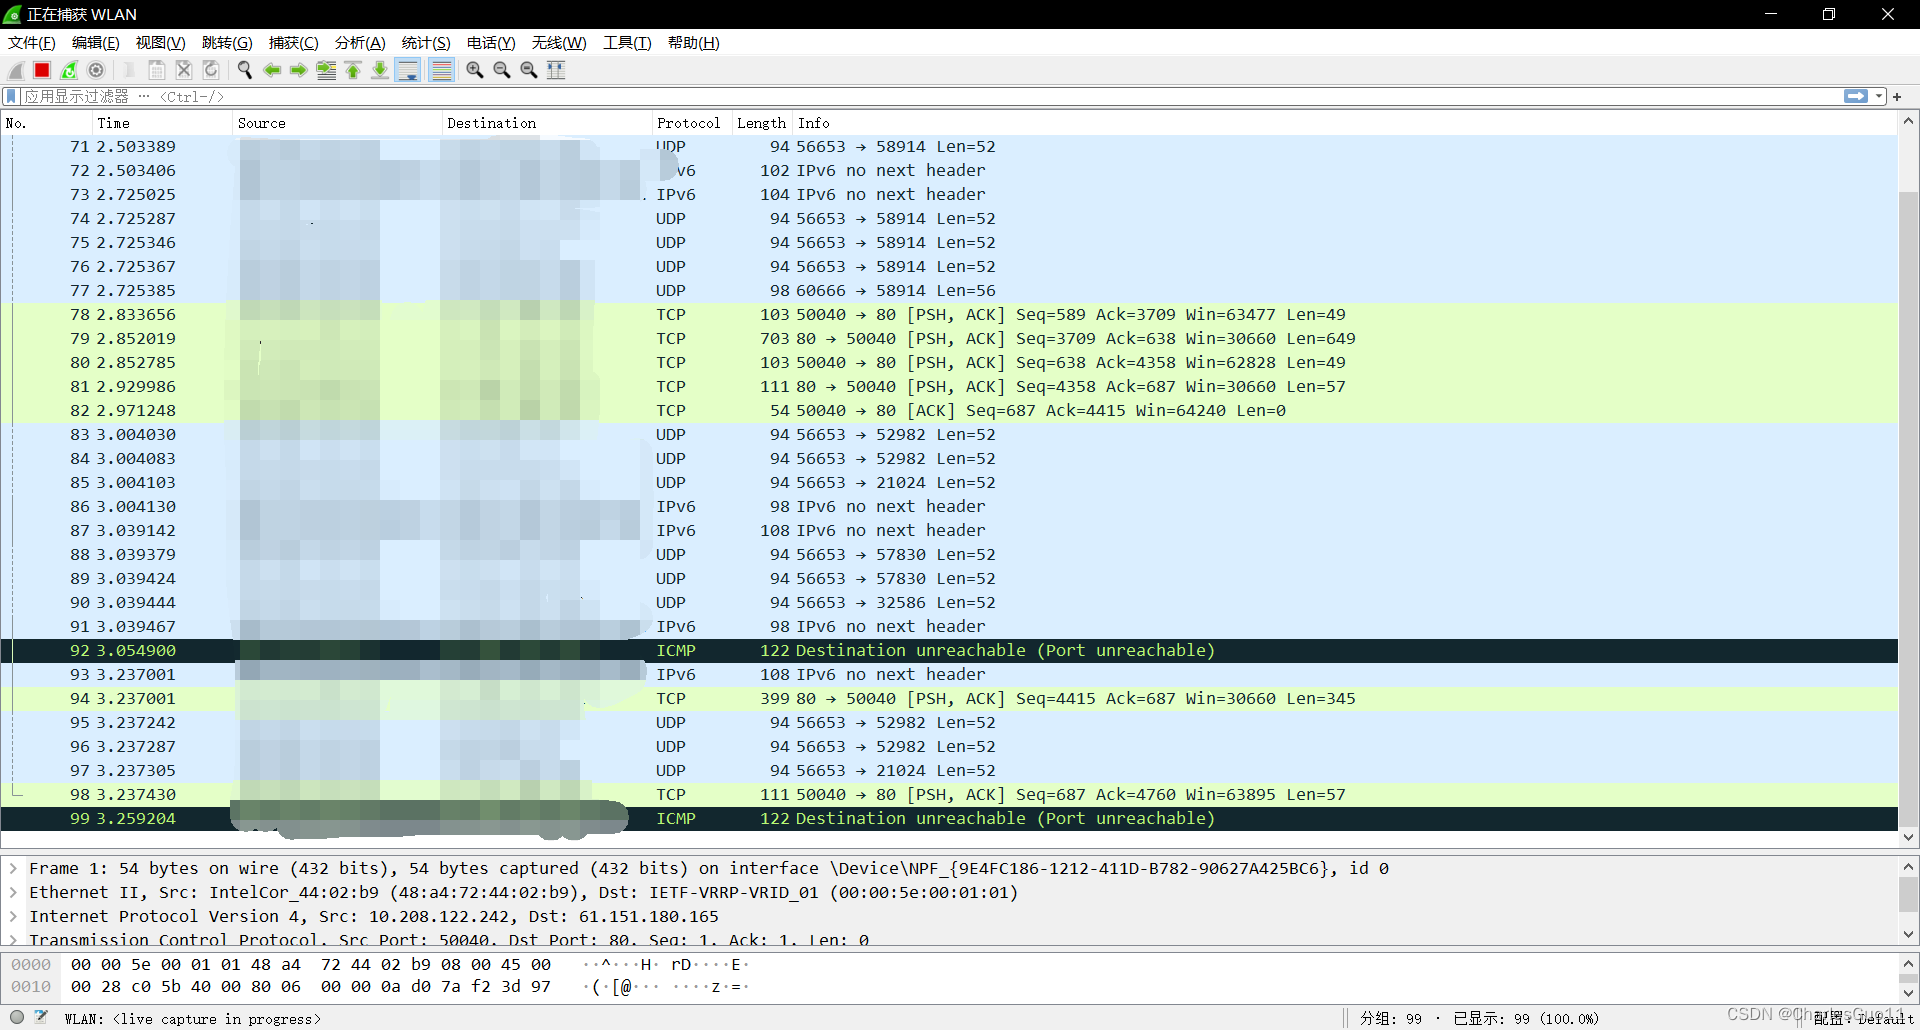Select packet 77 UDP 60666 → 58914 row
1920x1030 pixels.
click(949, 290)
